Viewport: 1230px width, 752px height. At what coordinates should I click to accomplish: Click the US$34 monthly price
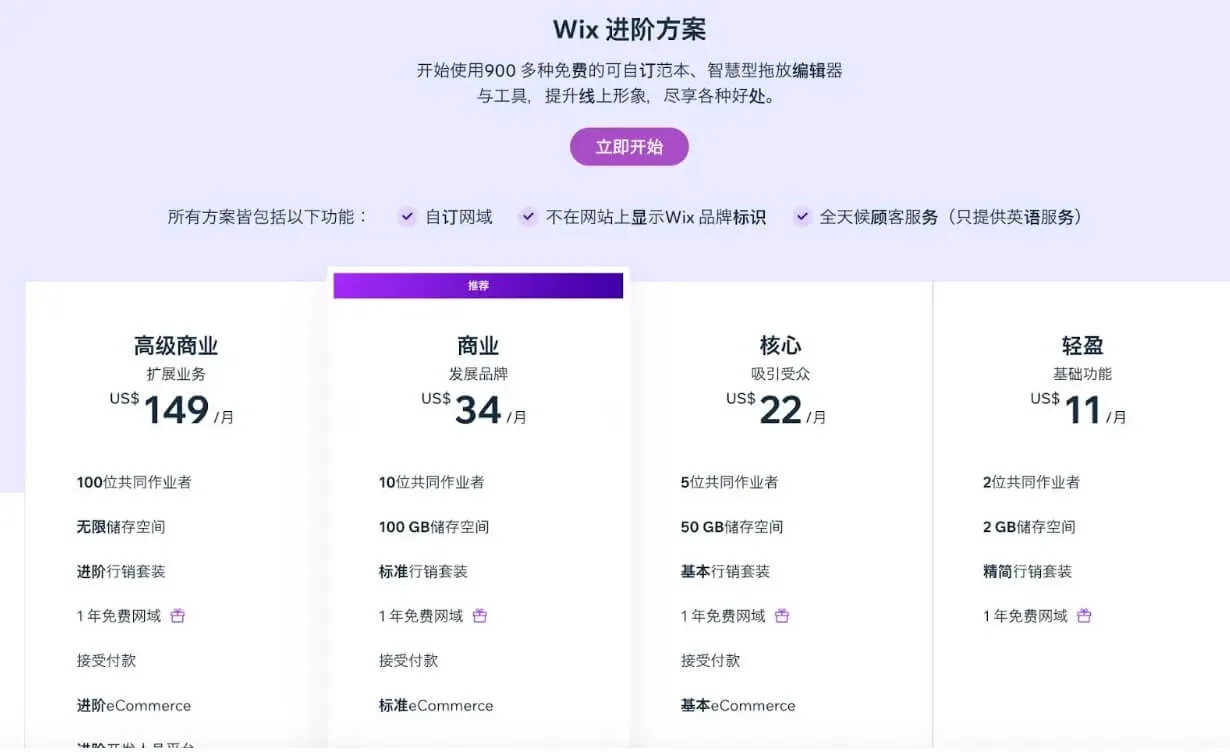pos(474,410)
